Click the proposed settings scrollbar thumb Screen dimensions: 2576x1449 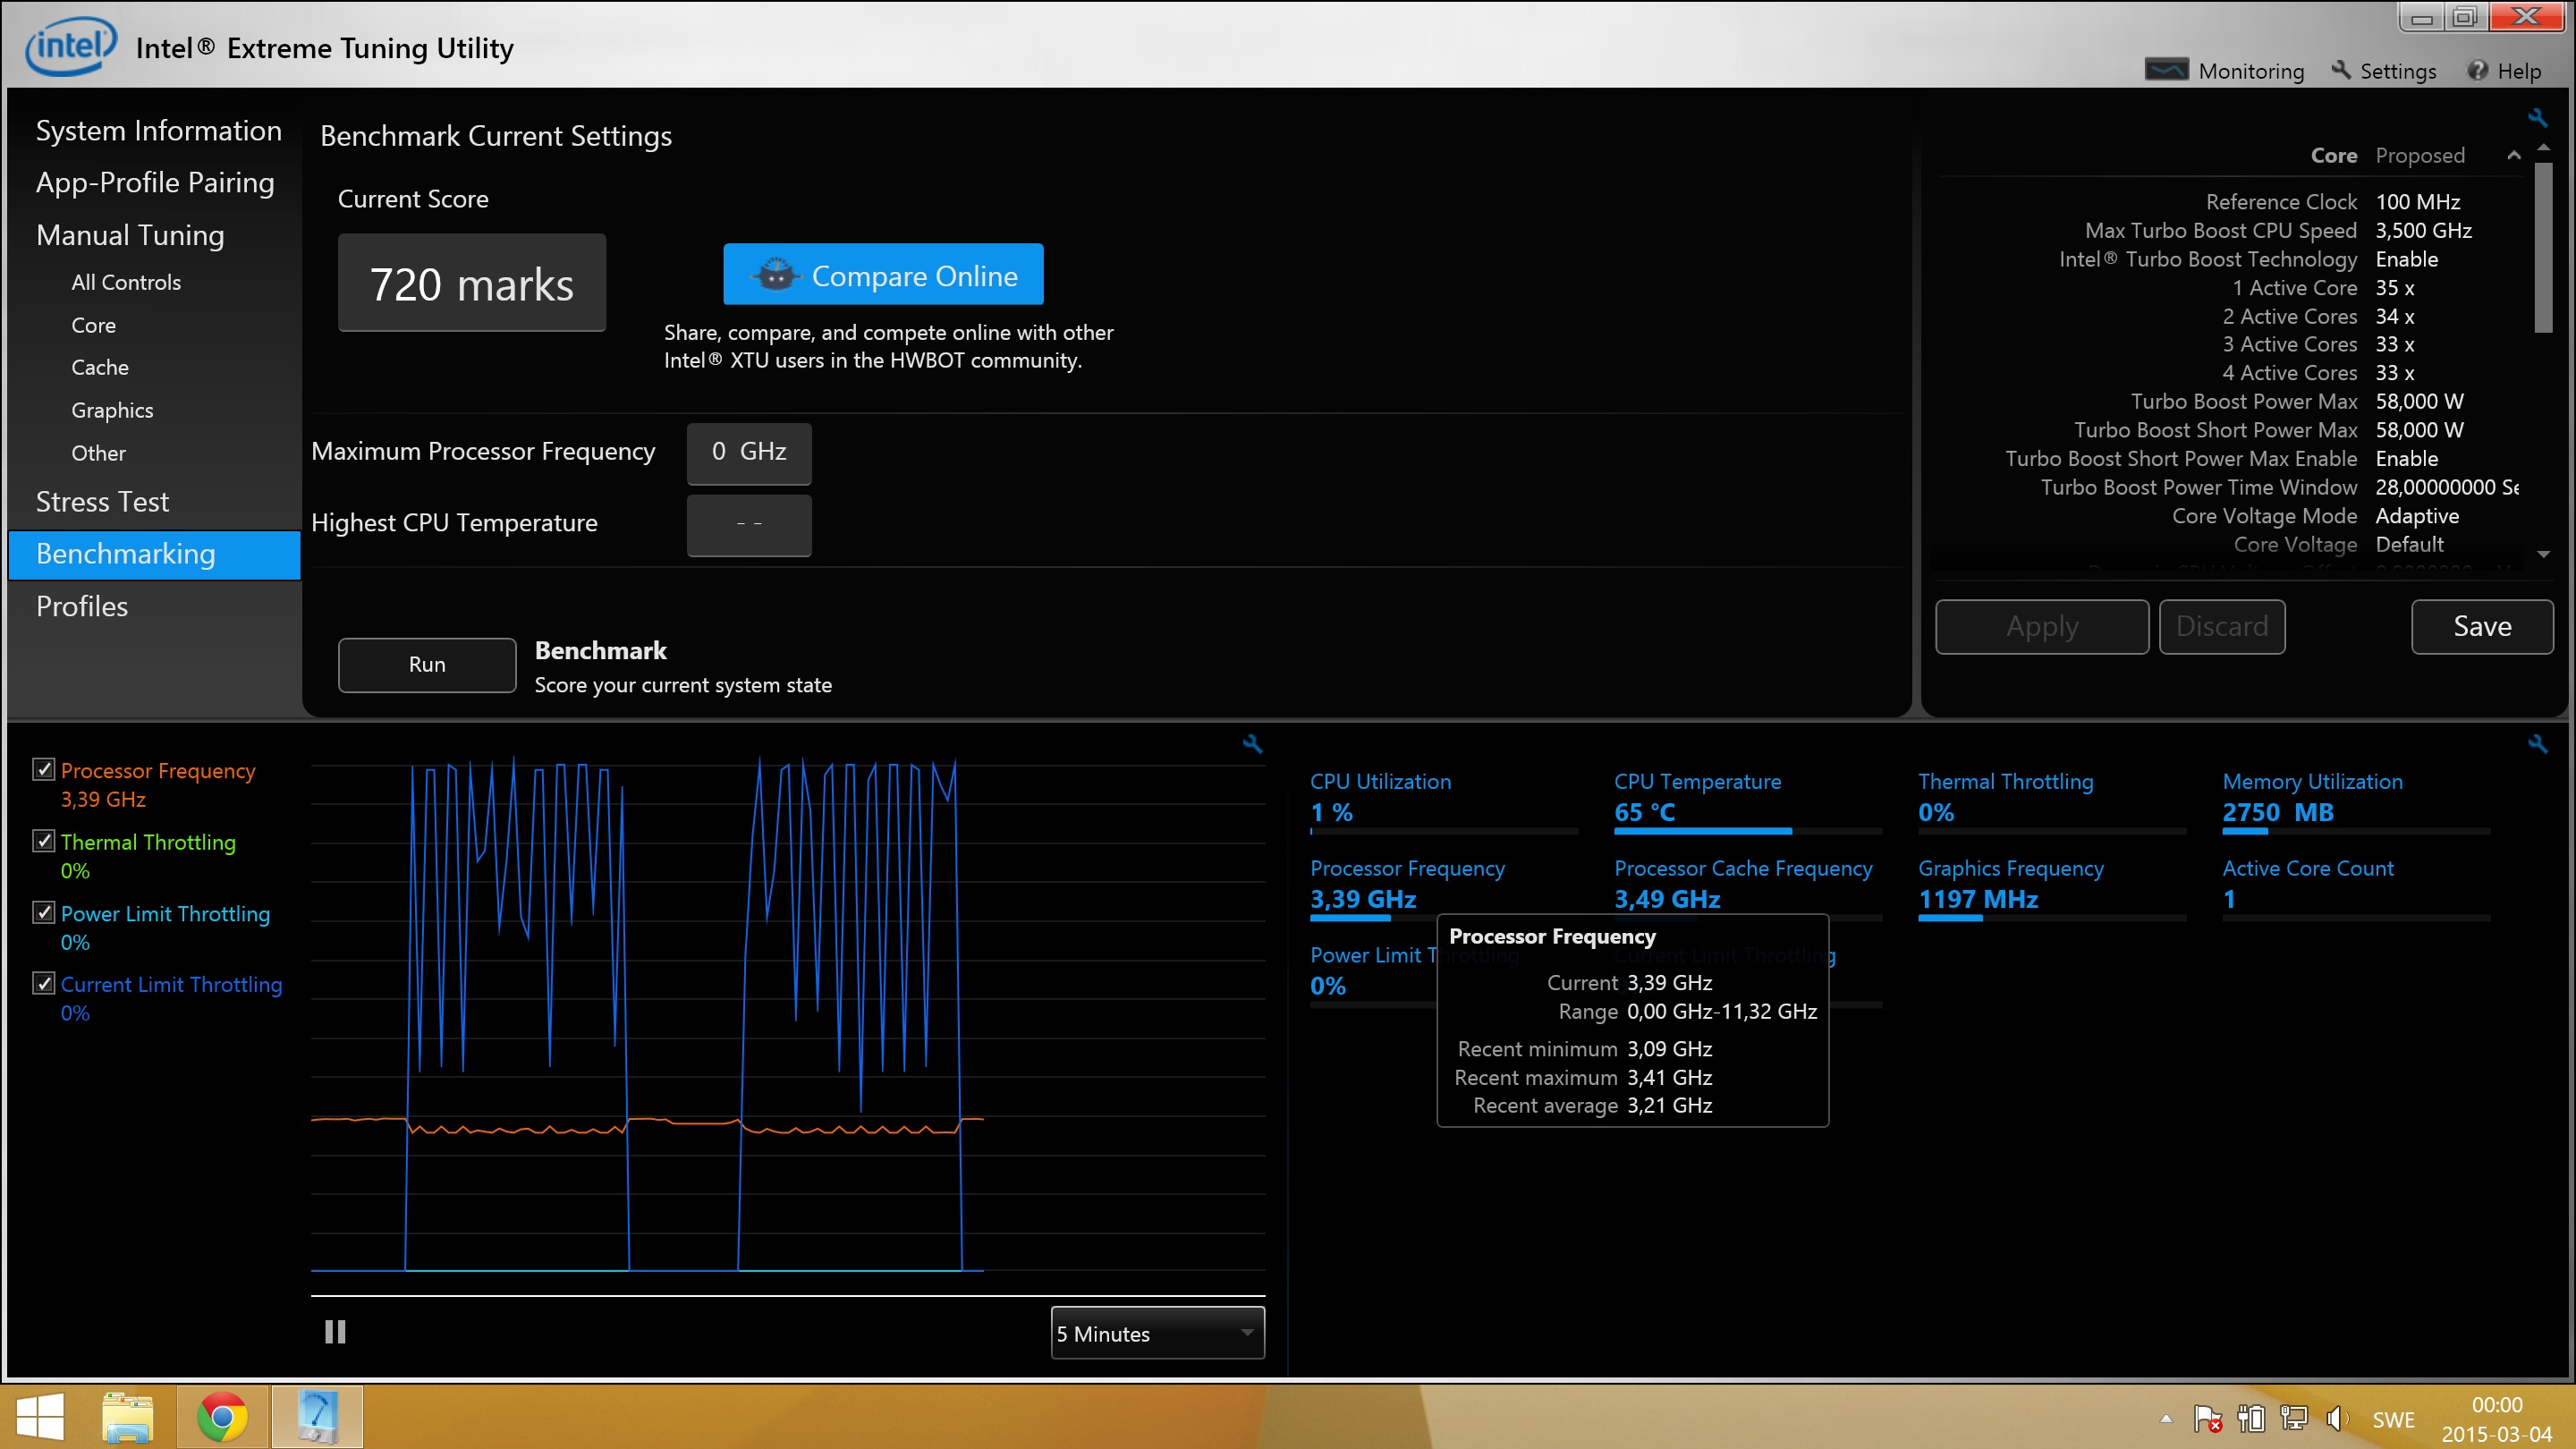click(2543, 246)
